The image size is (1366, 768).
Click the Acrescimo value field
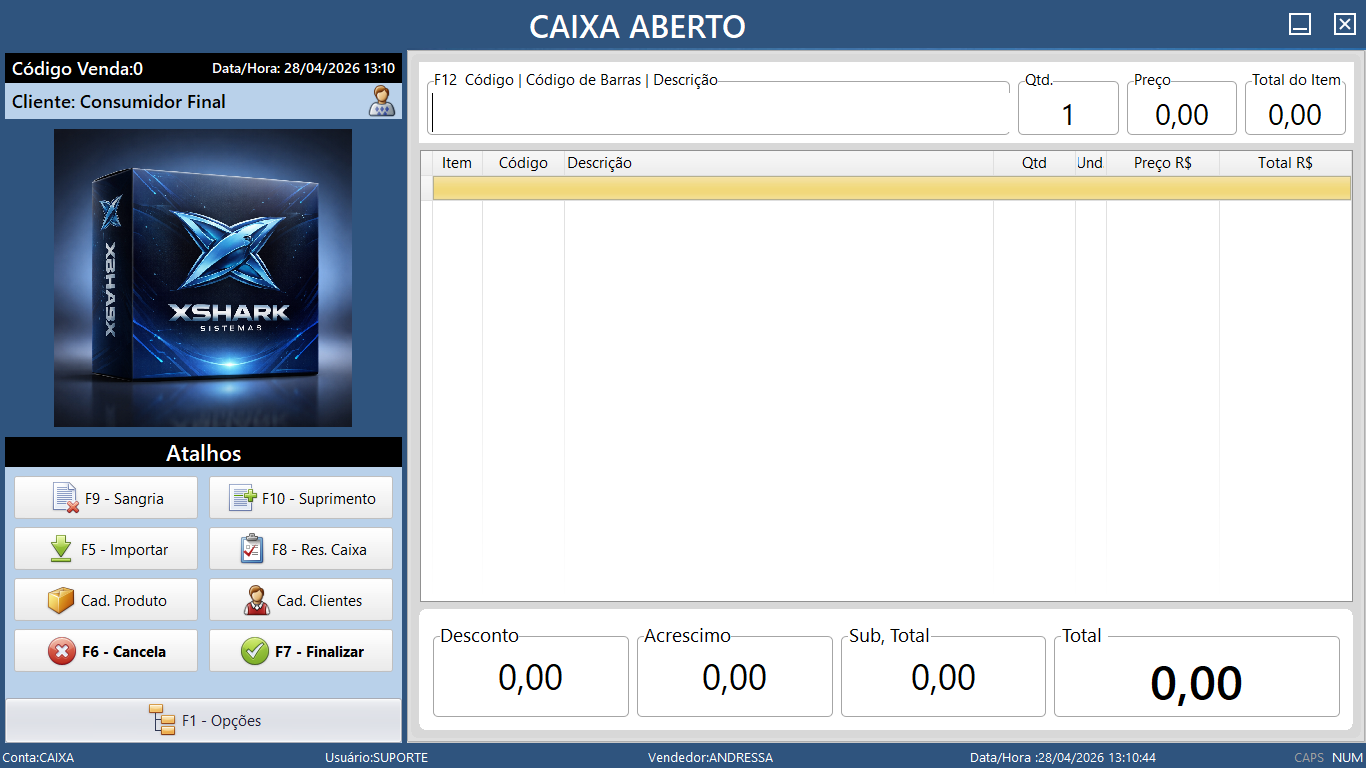click(735, 677)
